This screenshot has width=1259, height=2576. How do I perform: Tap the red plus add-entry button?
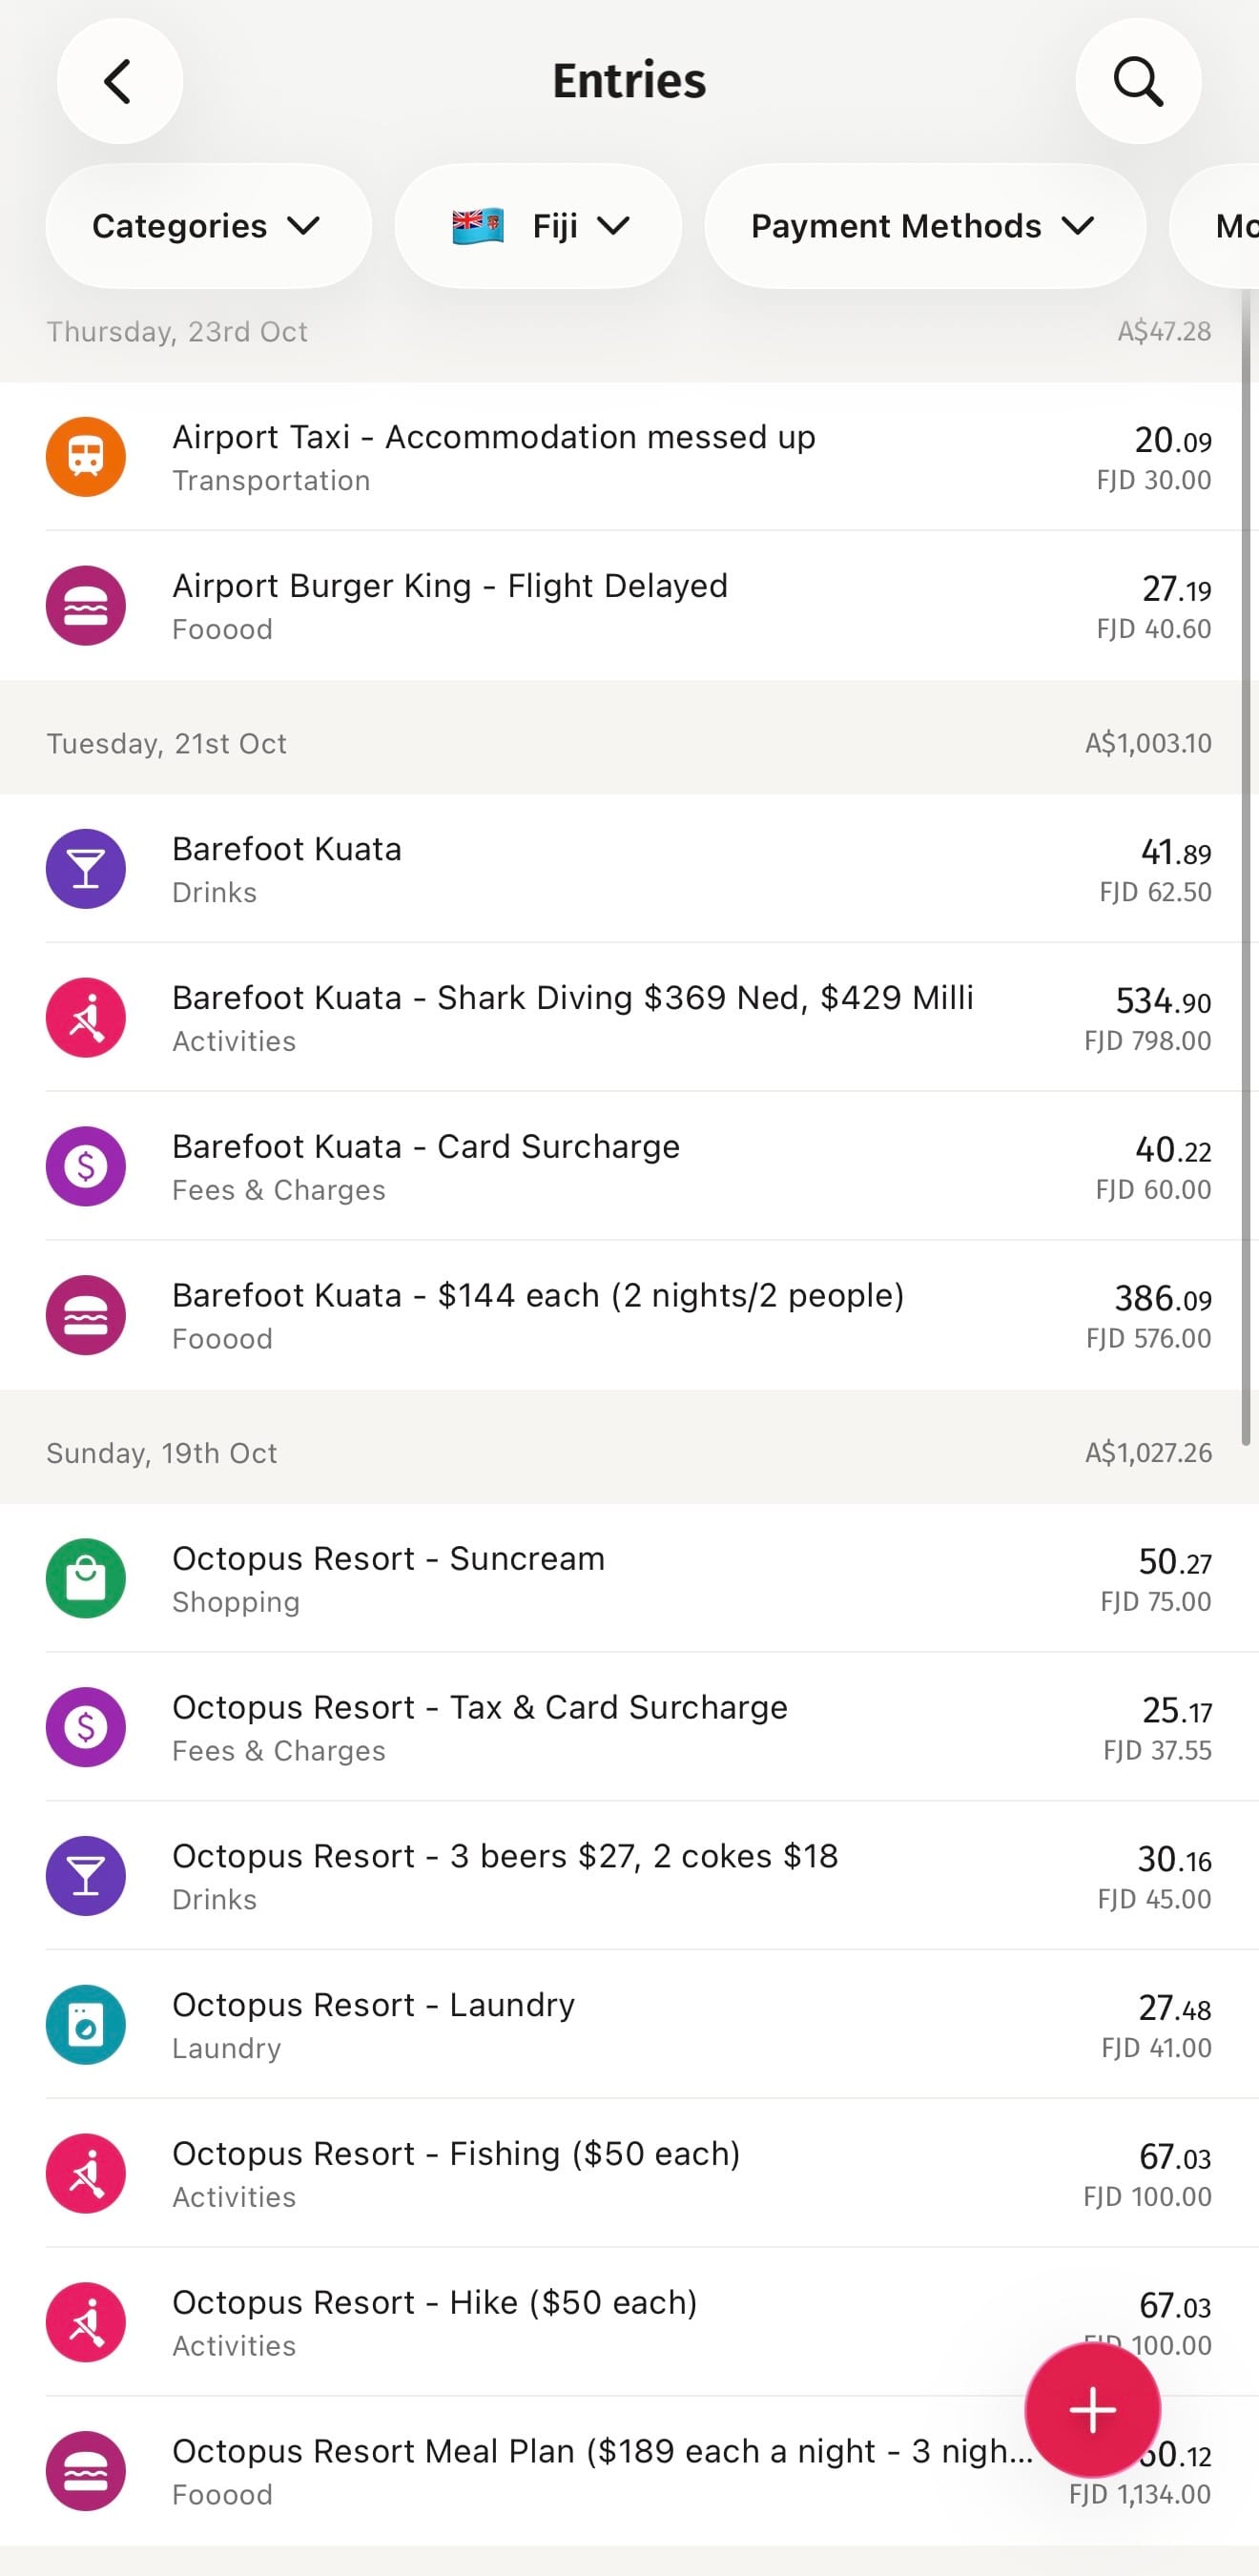[x=1092, y=2410]
